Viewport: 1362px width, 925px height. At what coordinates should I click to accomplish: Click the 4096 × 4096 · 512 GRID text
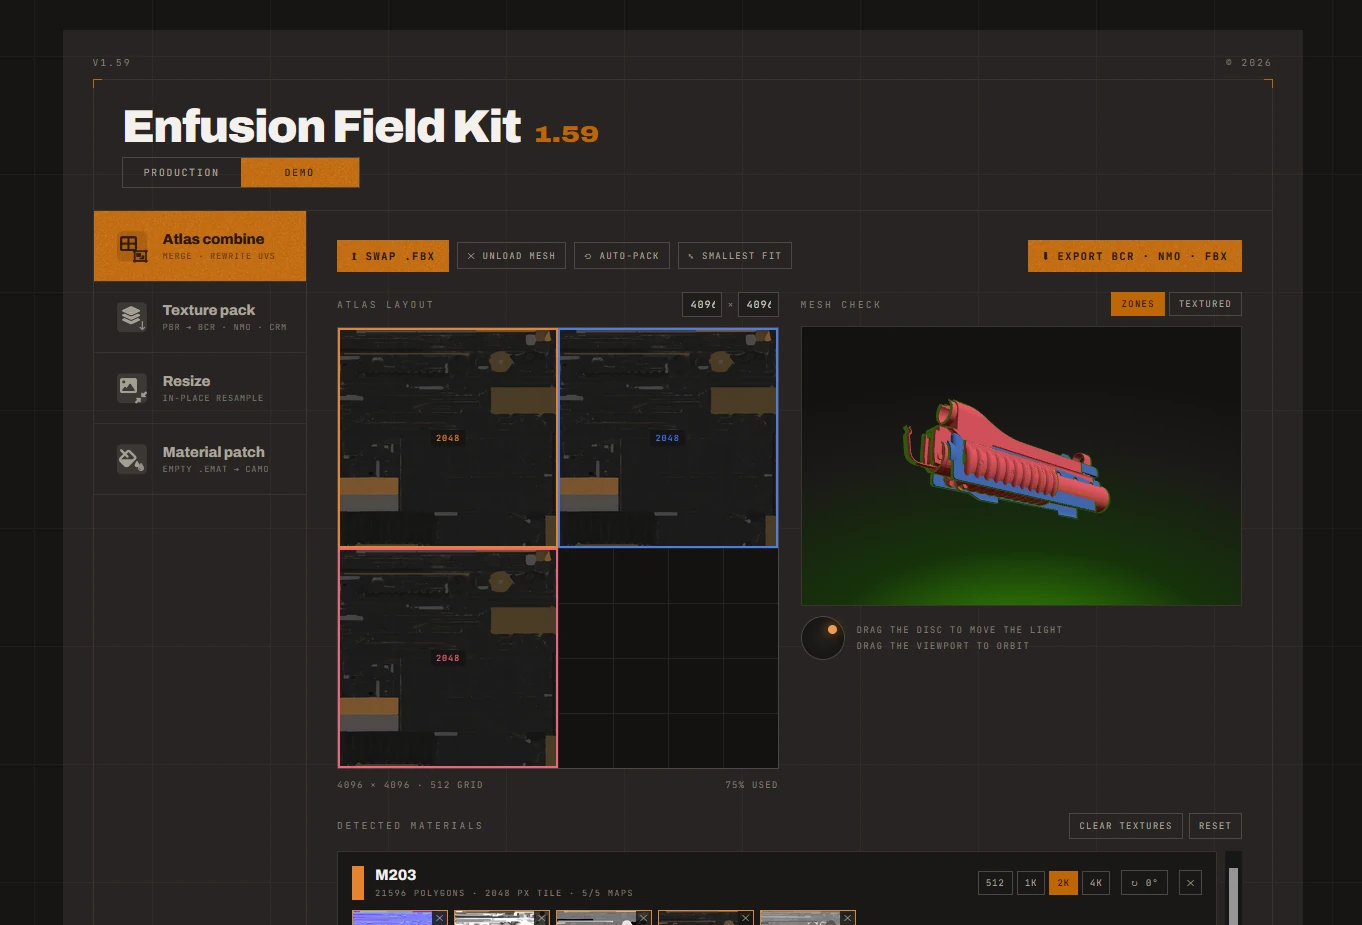(410, 785)
